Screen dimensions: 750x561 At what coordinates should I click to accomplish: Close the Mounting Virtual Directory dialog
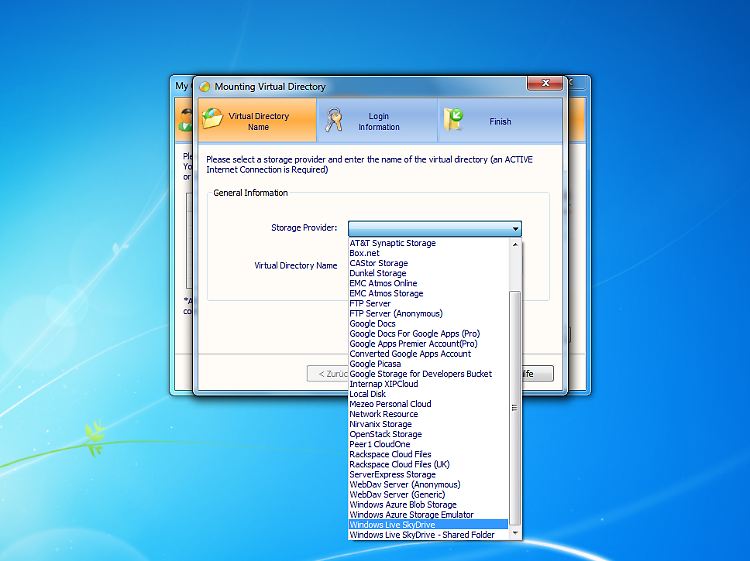[x=543, y=85]
